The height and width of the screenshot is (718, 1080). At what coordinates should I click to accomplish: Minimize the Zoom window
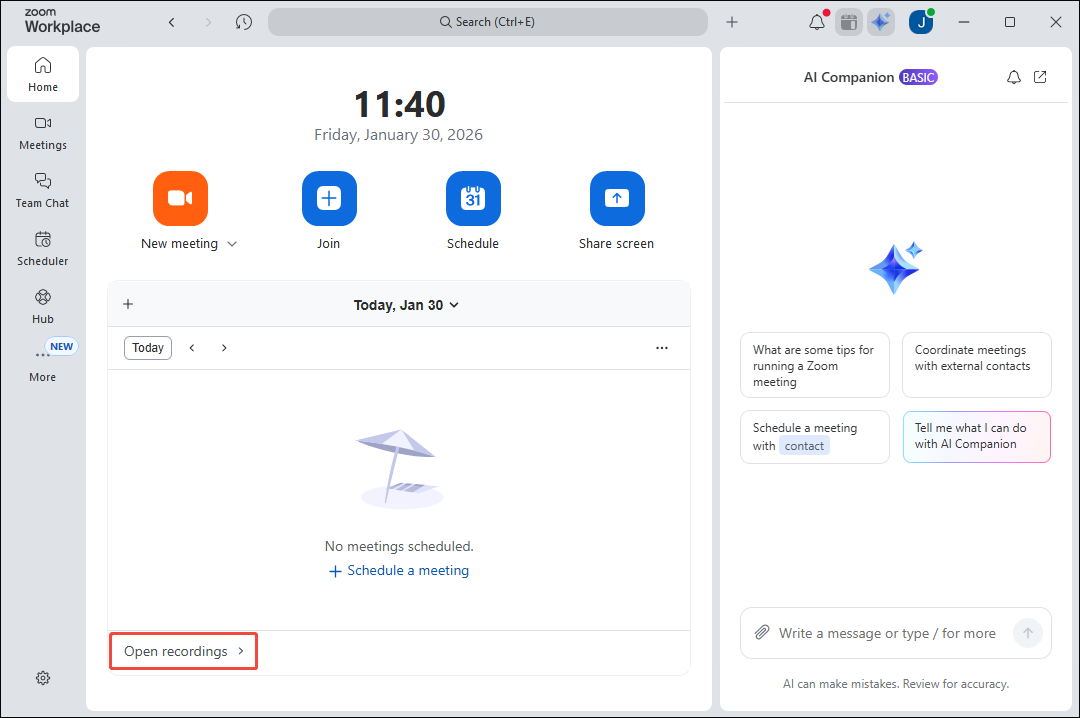coord(964,22)
